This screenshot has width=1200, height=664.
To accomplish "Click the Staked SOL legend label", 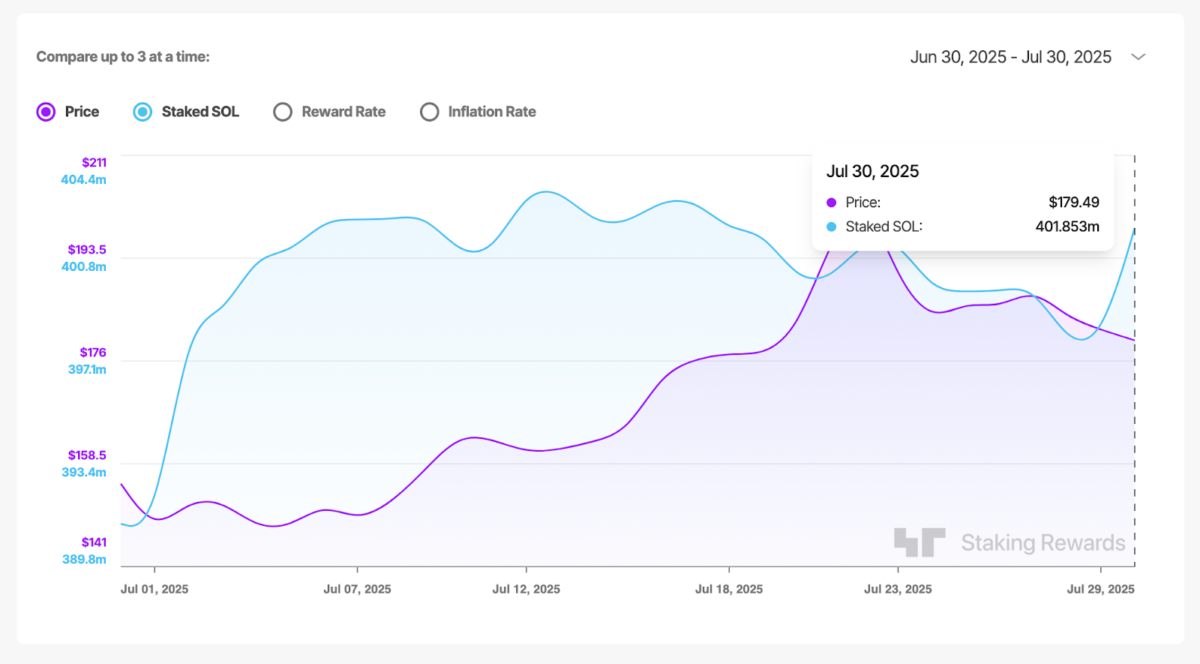I will point(200,112).
